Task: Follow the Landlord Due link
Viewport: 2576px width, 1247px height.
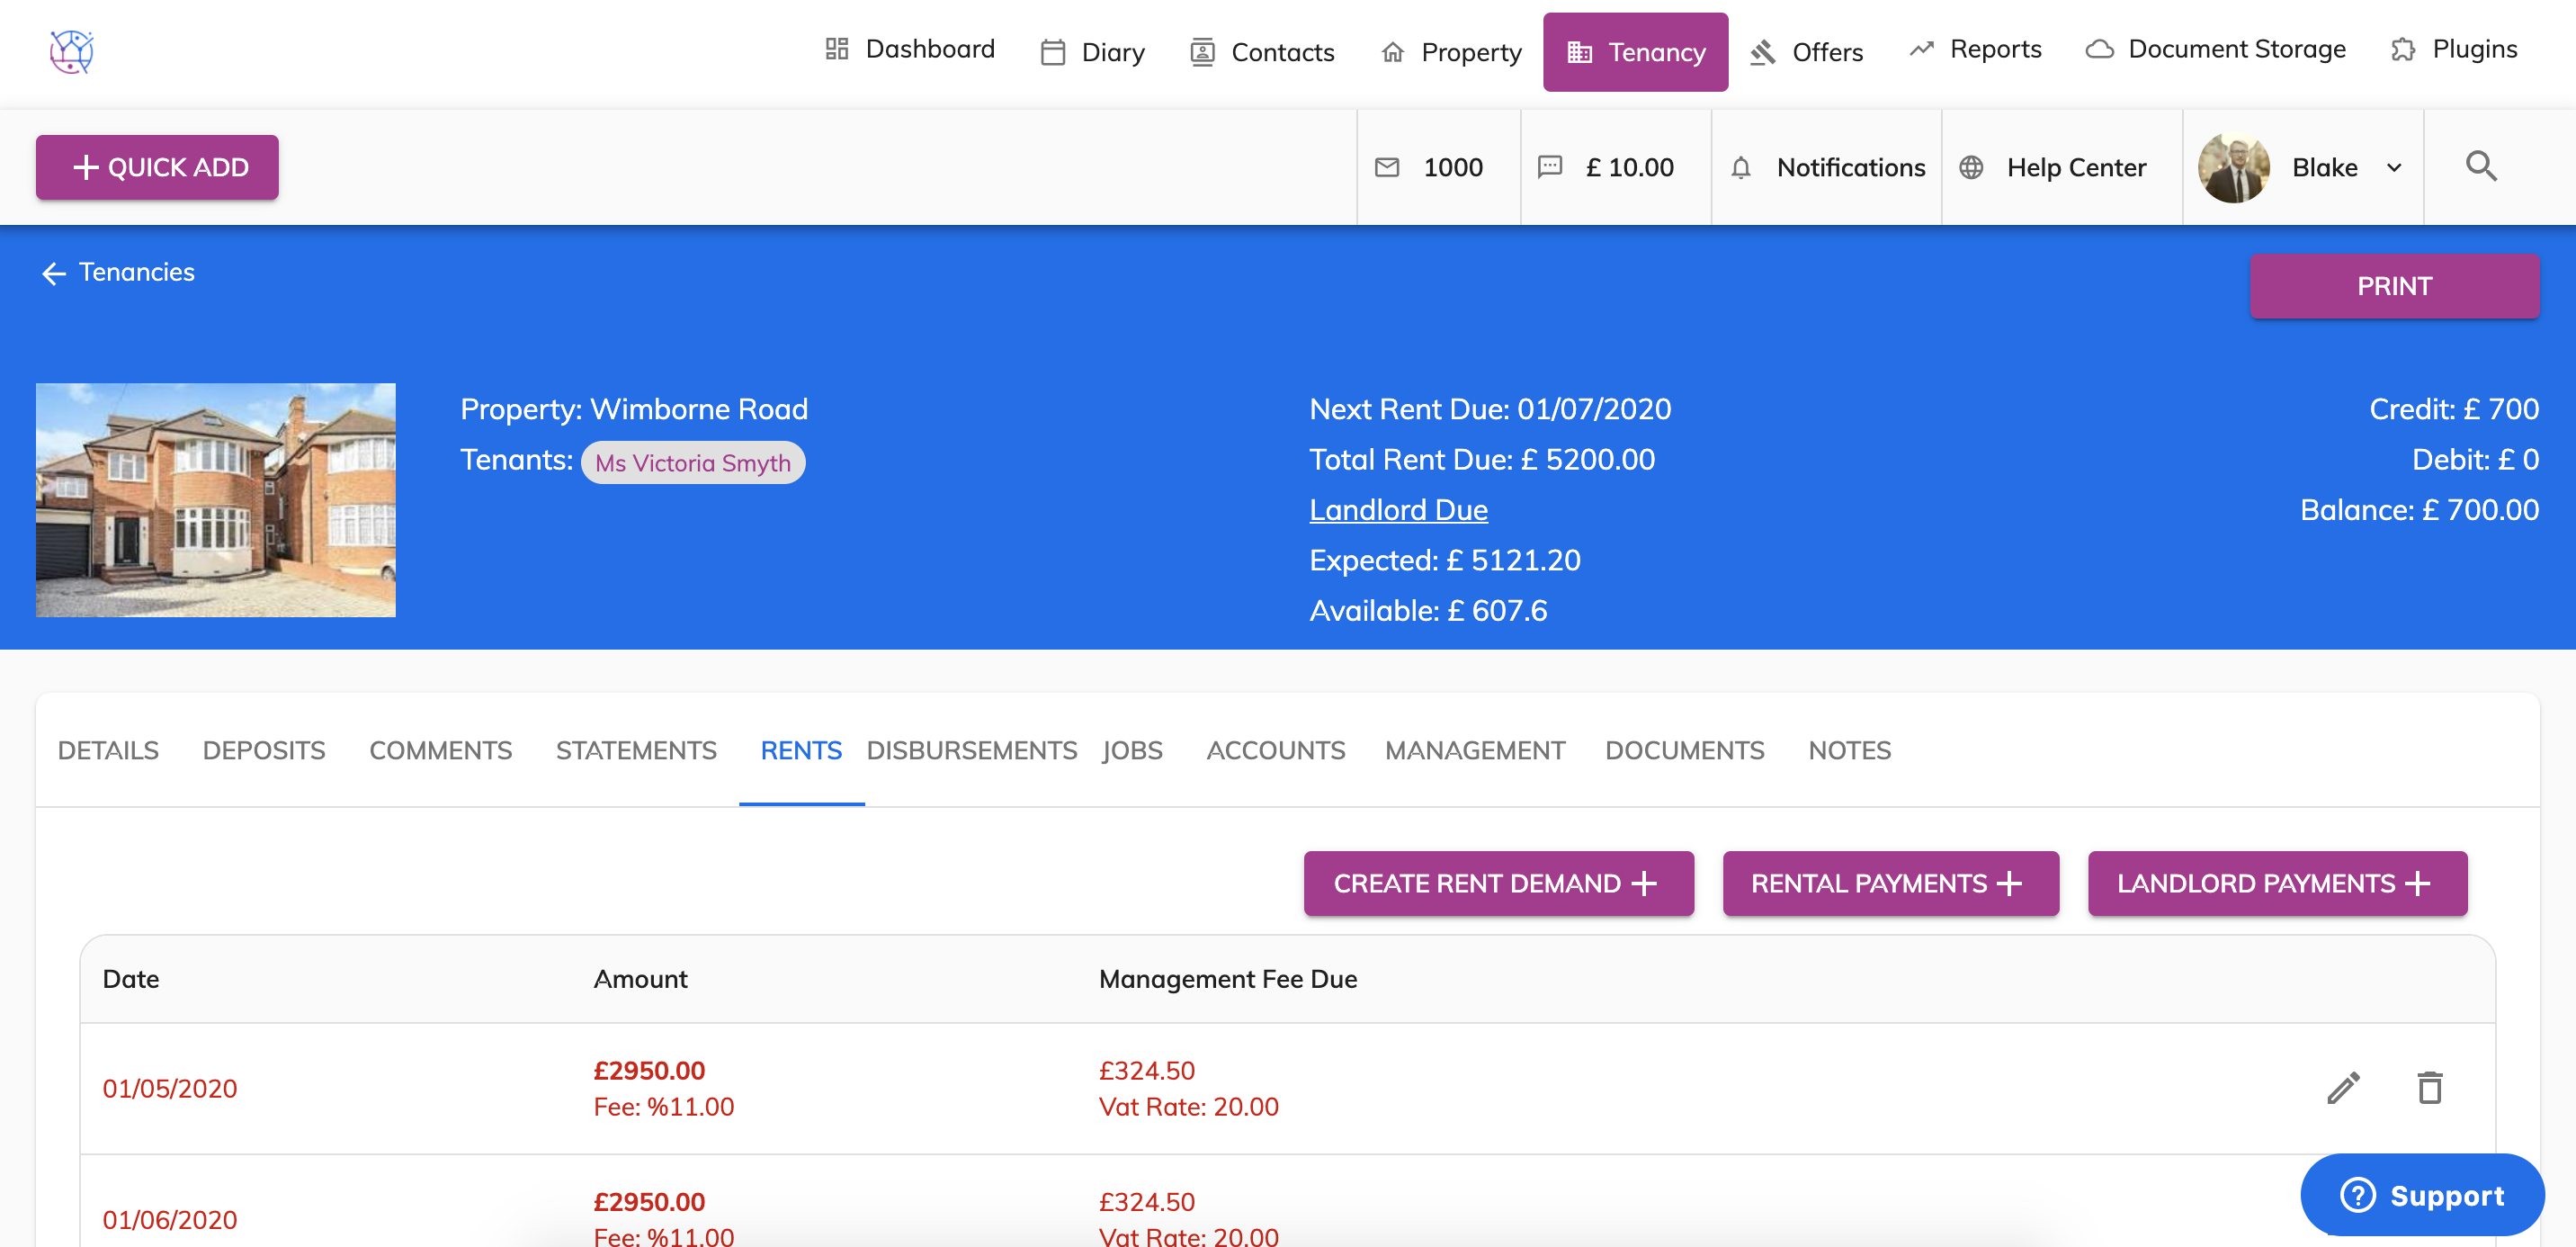Action: click(1398, 510)
